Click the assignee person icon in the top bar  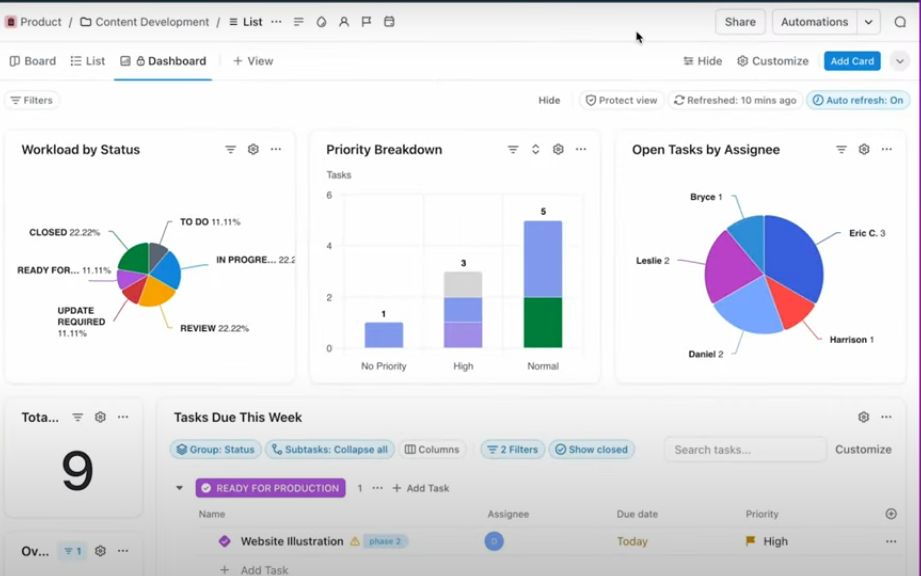(x=344, y=22)
